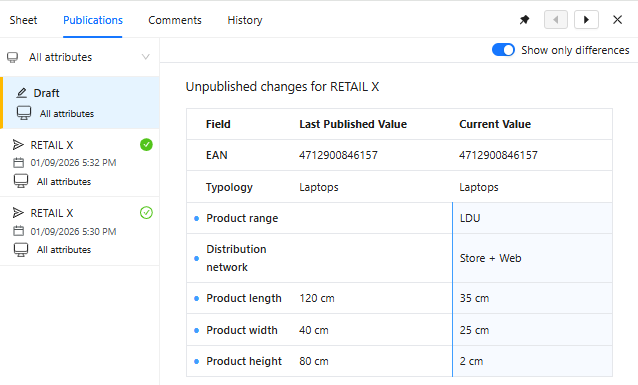Click EAN last published value 4712900846157
The height and width of the screenshot is (385, 638).
pos(339,155)
